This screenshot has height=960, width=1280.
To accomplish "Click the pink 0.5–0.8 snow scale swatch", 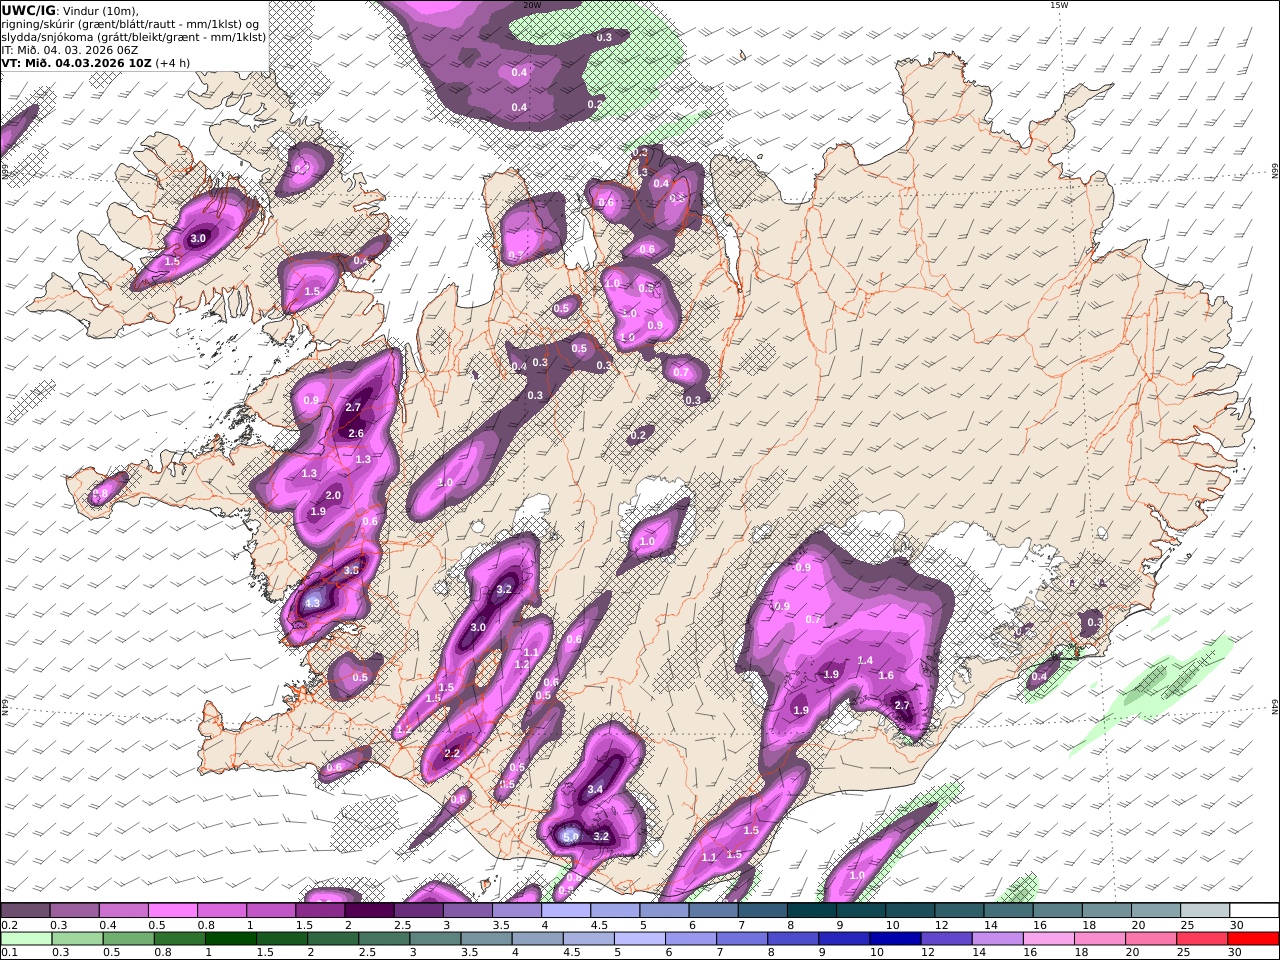I will pyautogui.click(x=173, y=911).
